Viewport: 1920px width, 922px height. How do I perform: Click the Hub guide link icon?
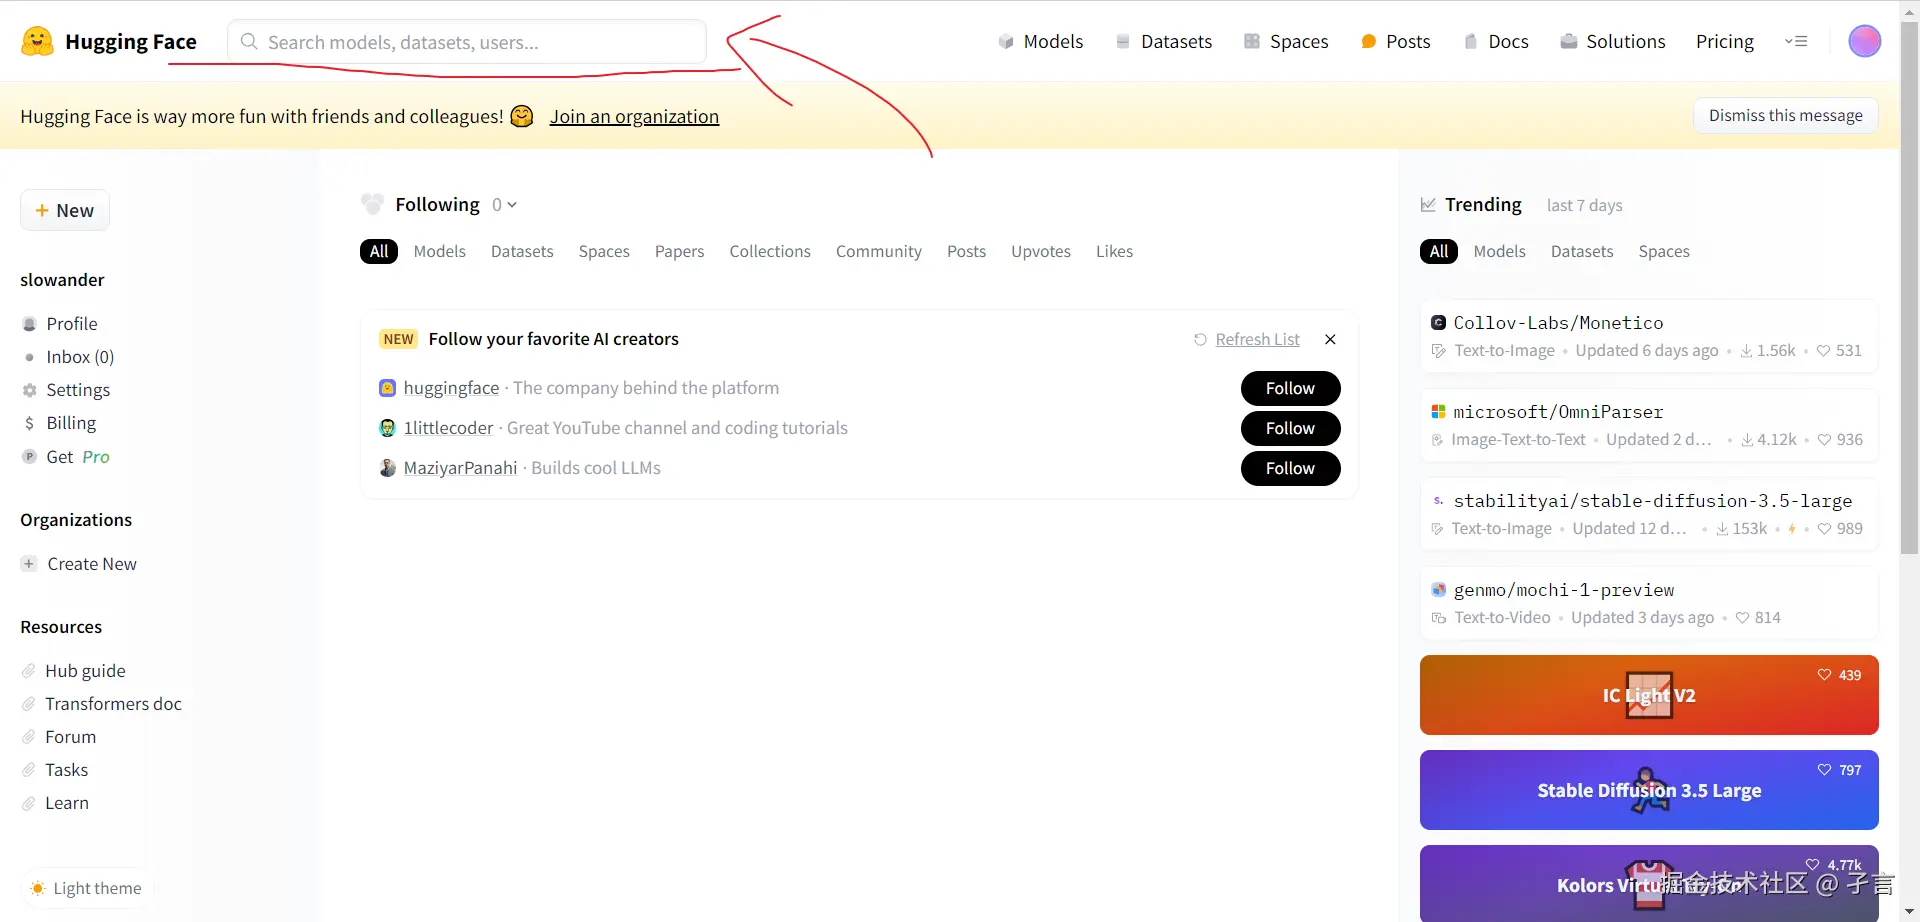[29, 671]
